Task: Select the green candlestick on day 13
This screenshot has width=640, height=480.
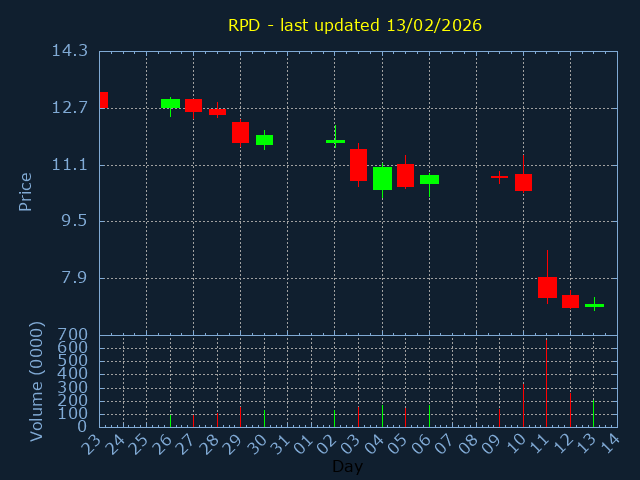Action: (x=594, y=305)
